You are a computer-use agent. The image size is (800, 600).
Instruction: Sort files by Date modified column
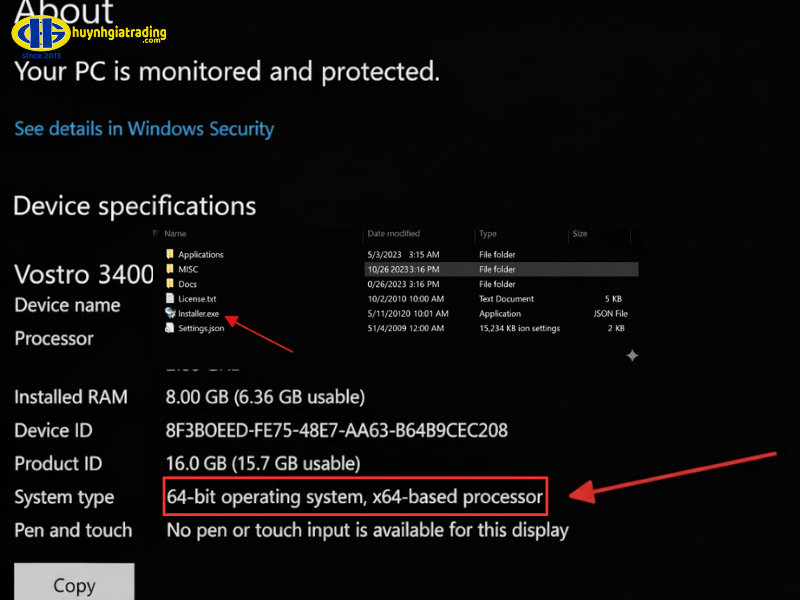coord(394,234)
